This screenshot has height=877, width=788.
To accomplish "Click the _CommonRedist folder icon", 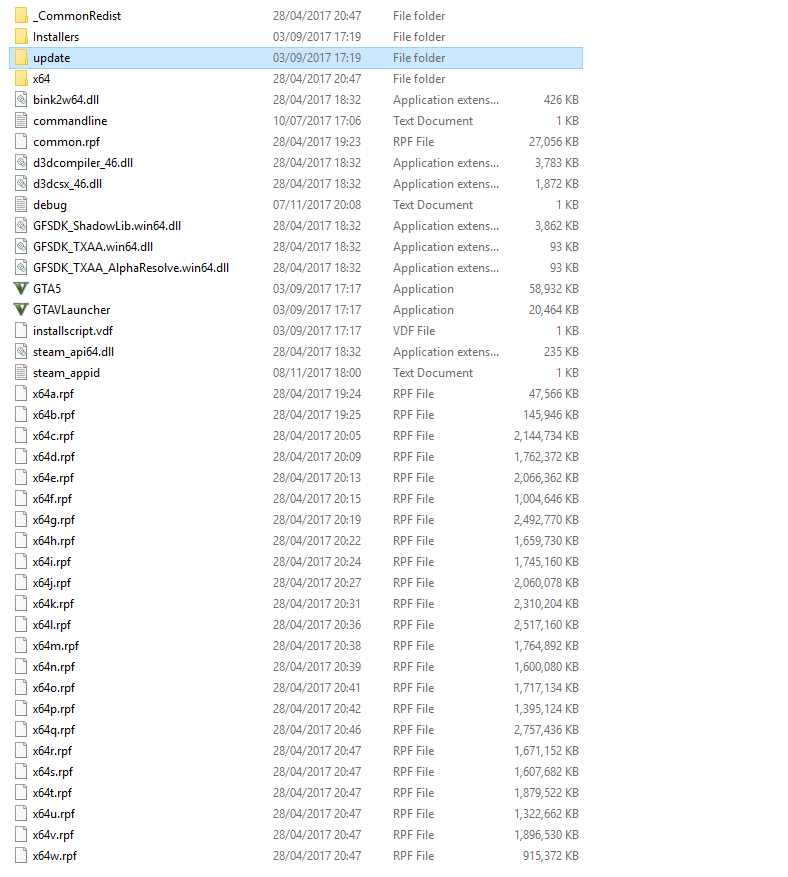I will coord(21,16).
